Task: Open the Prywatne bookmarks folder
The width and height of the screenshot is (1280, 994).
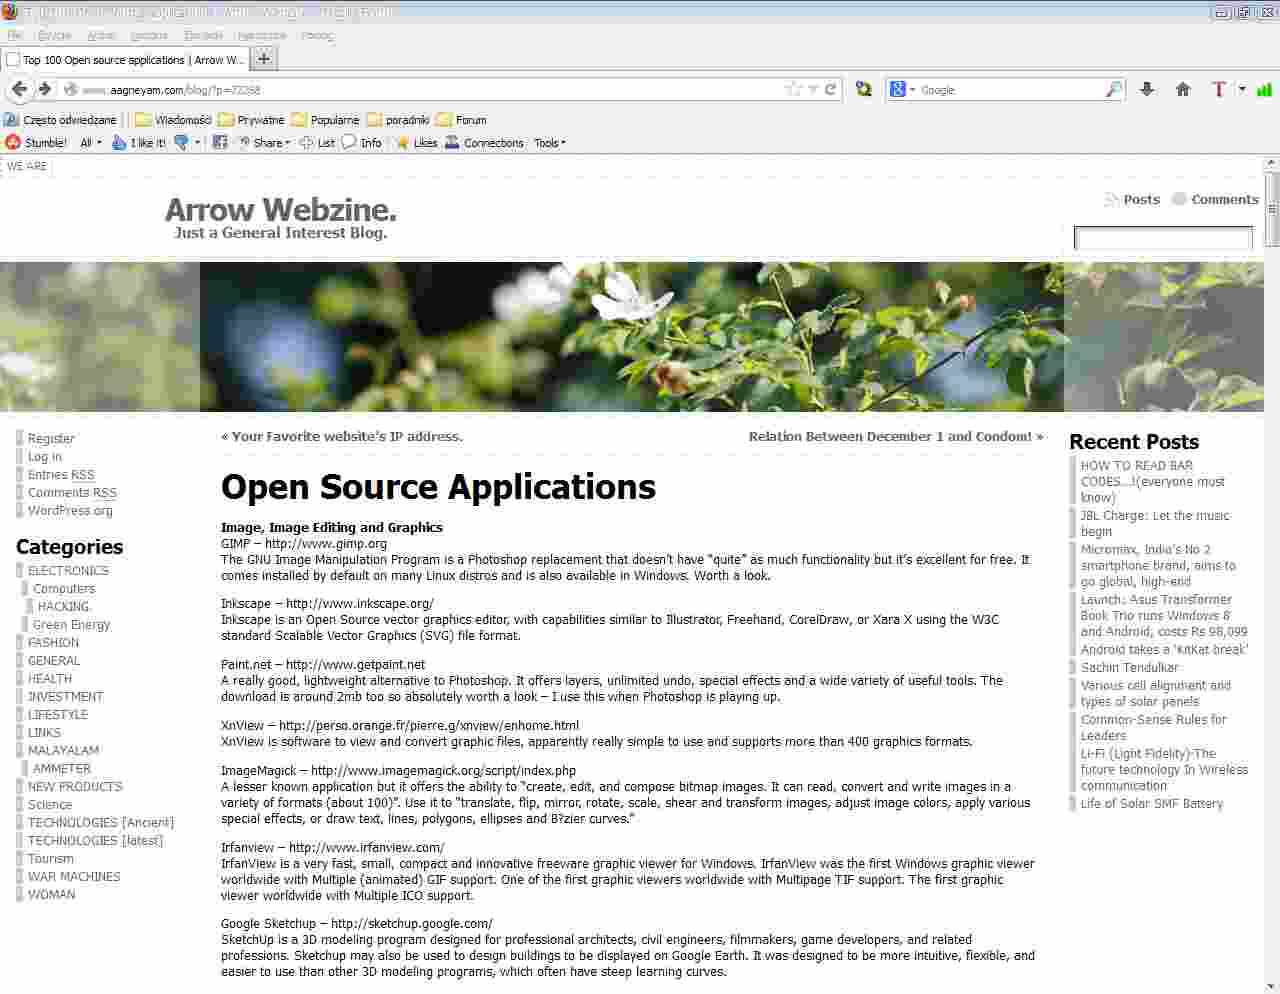Action: pos(251,120)
